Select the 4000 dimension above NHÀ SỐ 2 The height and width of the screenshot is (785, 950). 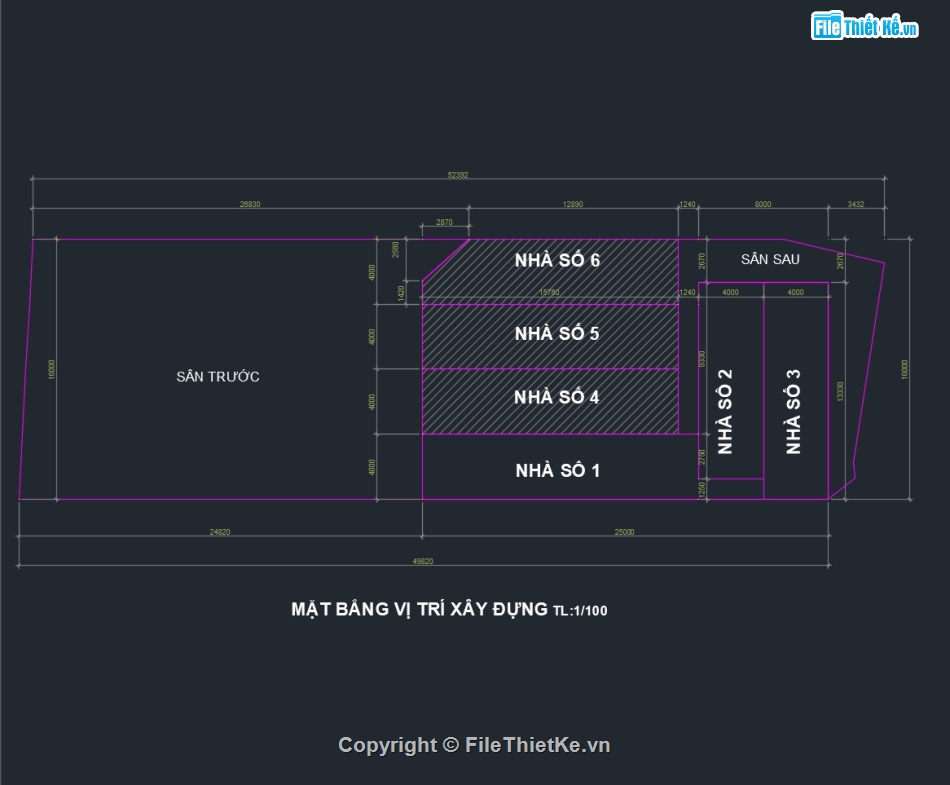[730, 292]
